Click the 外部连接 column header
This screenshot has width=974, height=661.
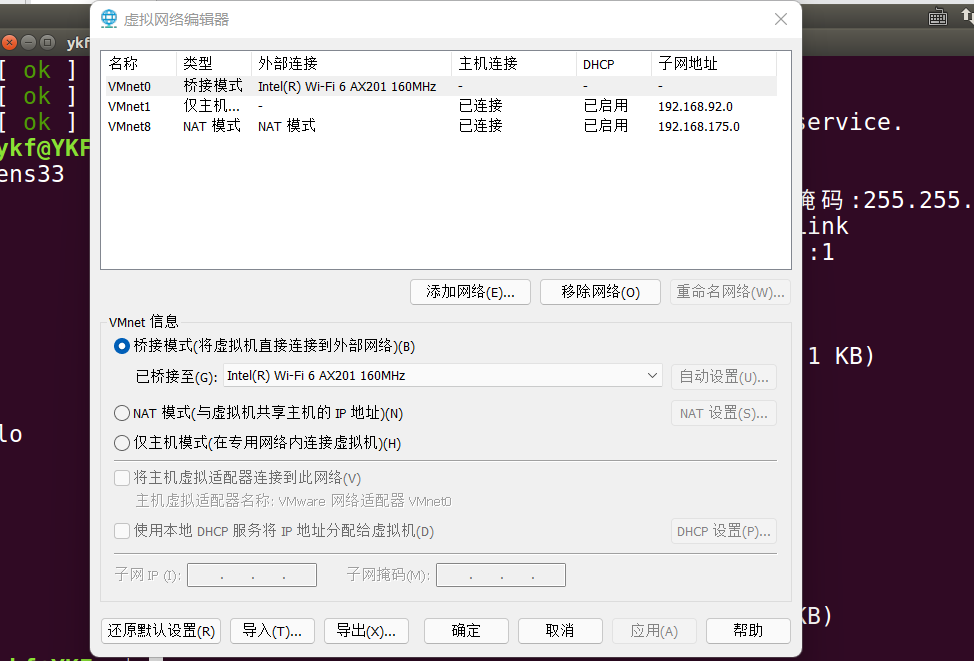pos(352,63)
